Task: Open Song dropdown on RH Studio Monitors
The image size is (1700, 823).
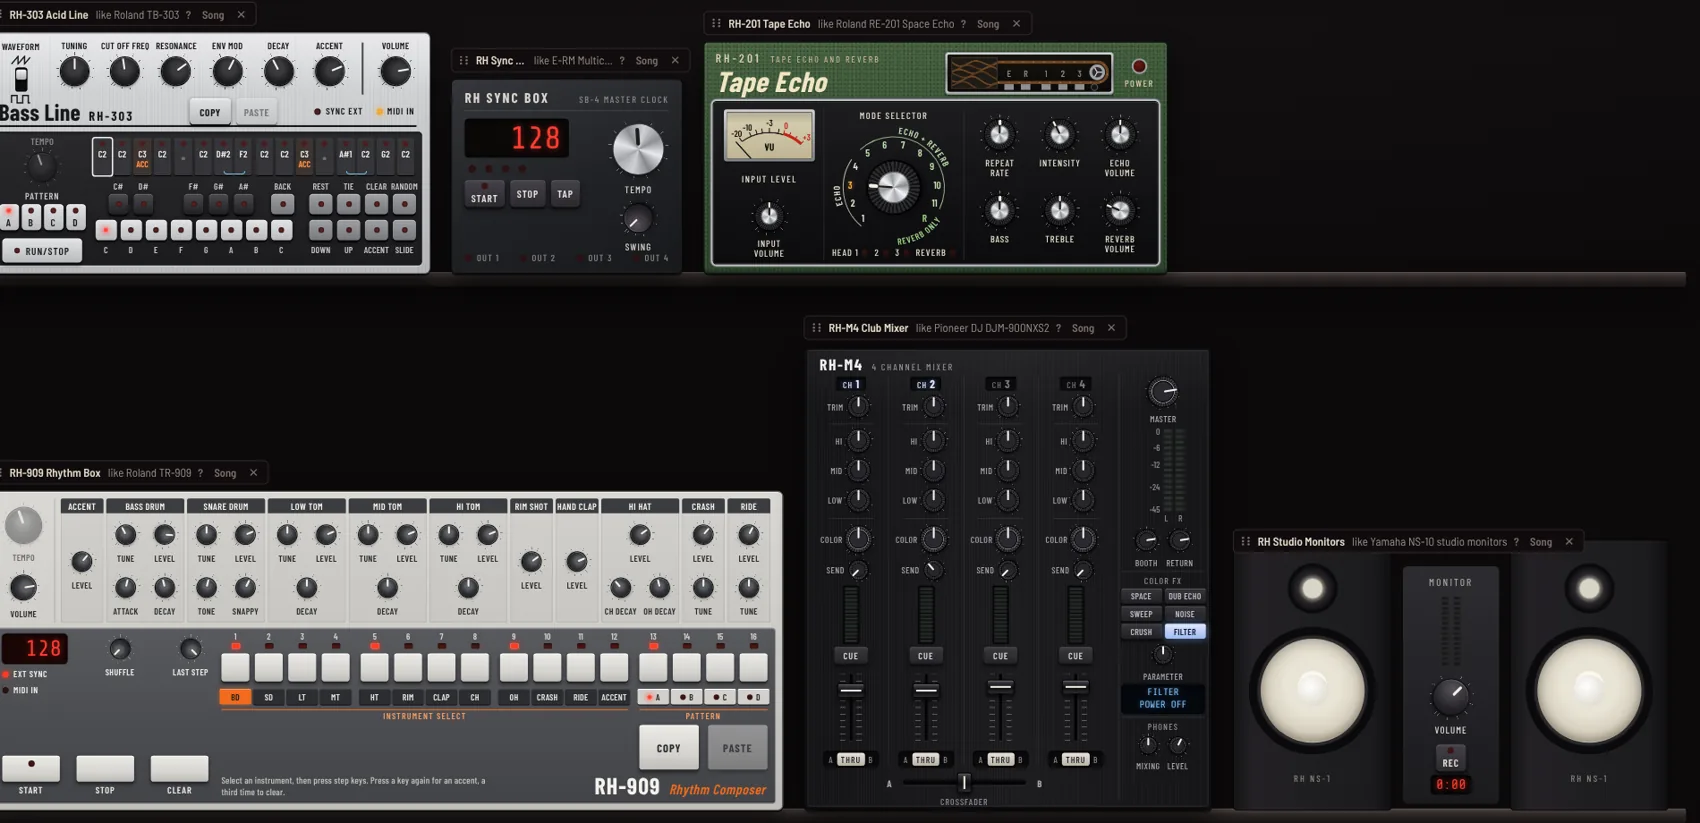Action: coord(1541,542)
